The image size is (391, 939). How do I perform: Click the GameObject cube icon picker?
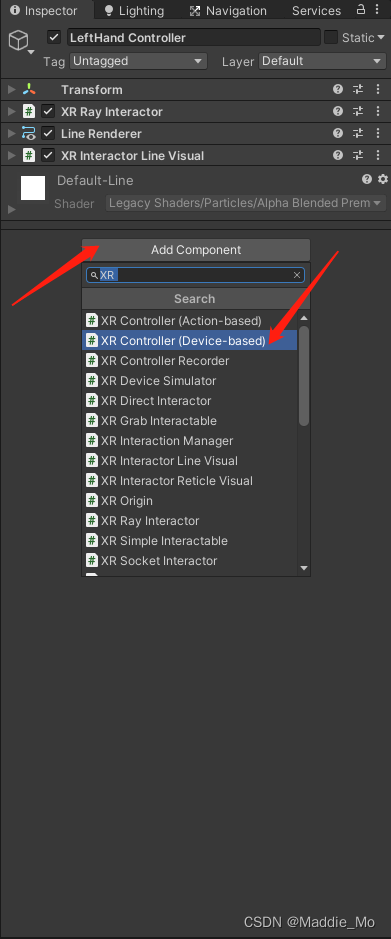point(19,42)
